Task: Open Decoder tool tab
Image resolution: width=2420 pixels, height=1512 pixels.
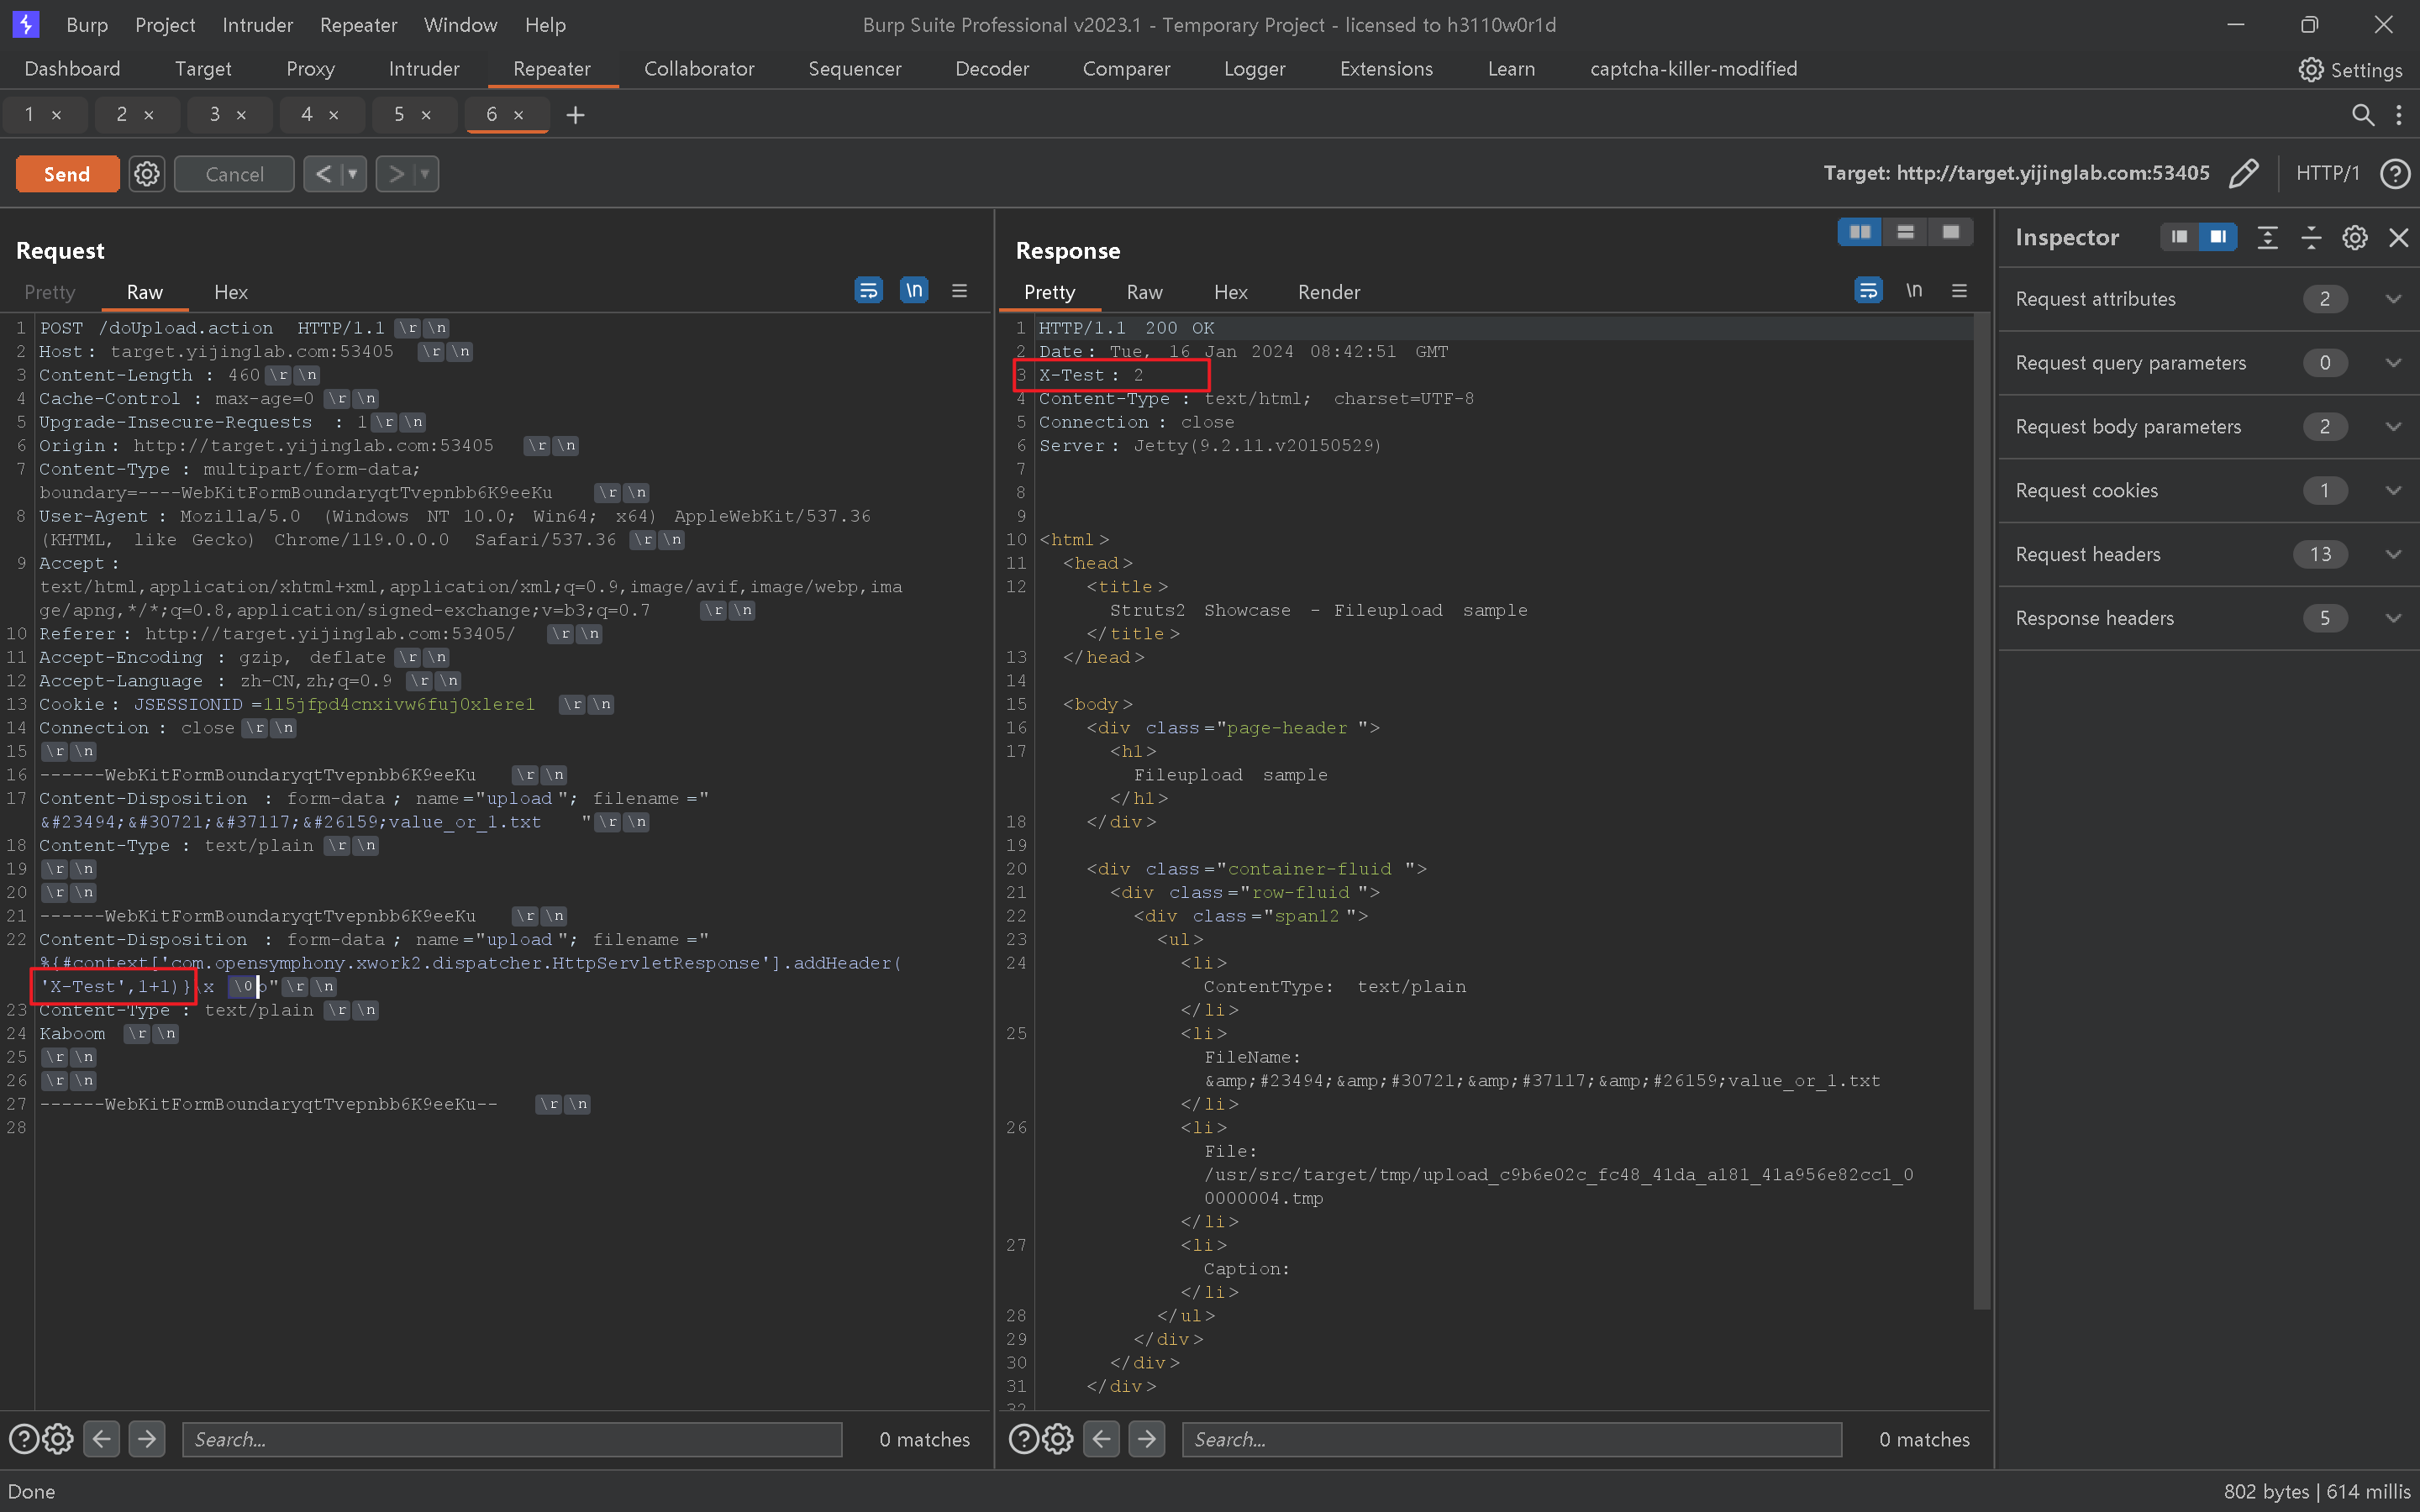Action: coord(992,69)
